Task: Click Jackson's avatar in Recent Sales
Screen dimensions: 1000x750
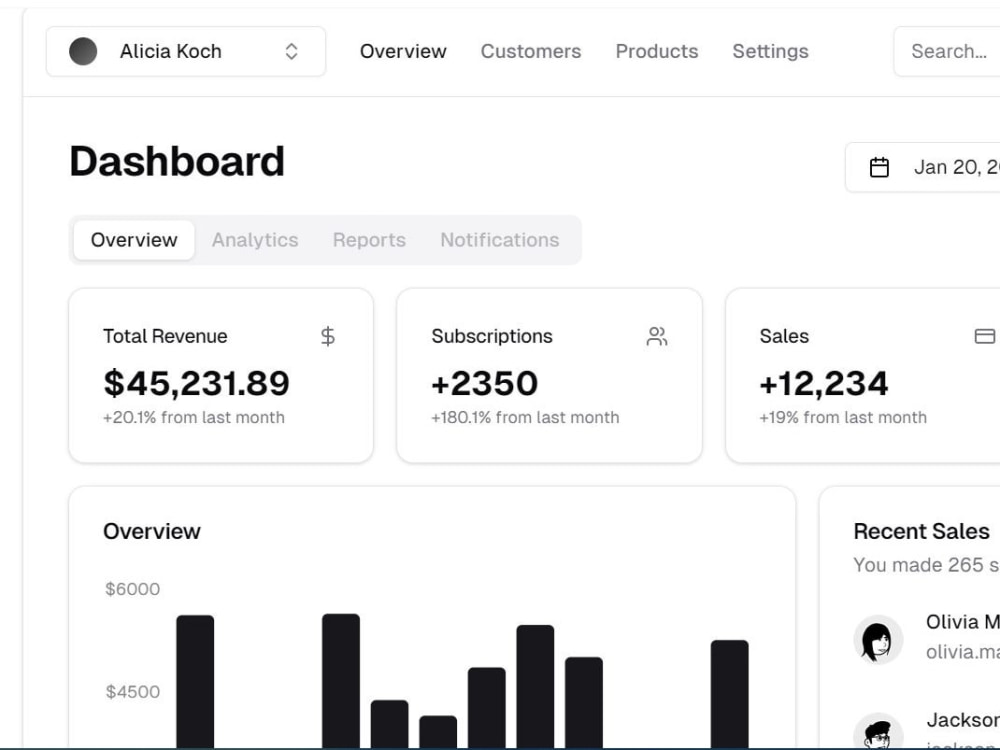Action: point(878,732)
